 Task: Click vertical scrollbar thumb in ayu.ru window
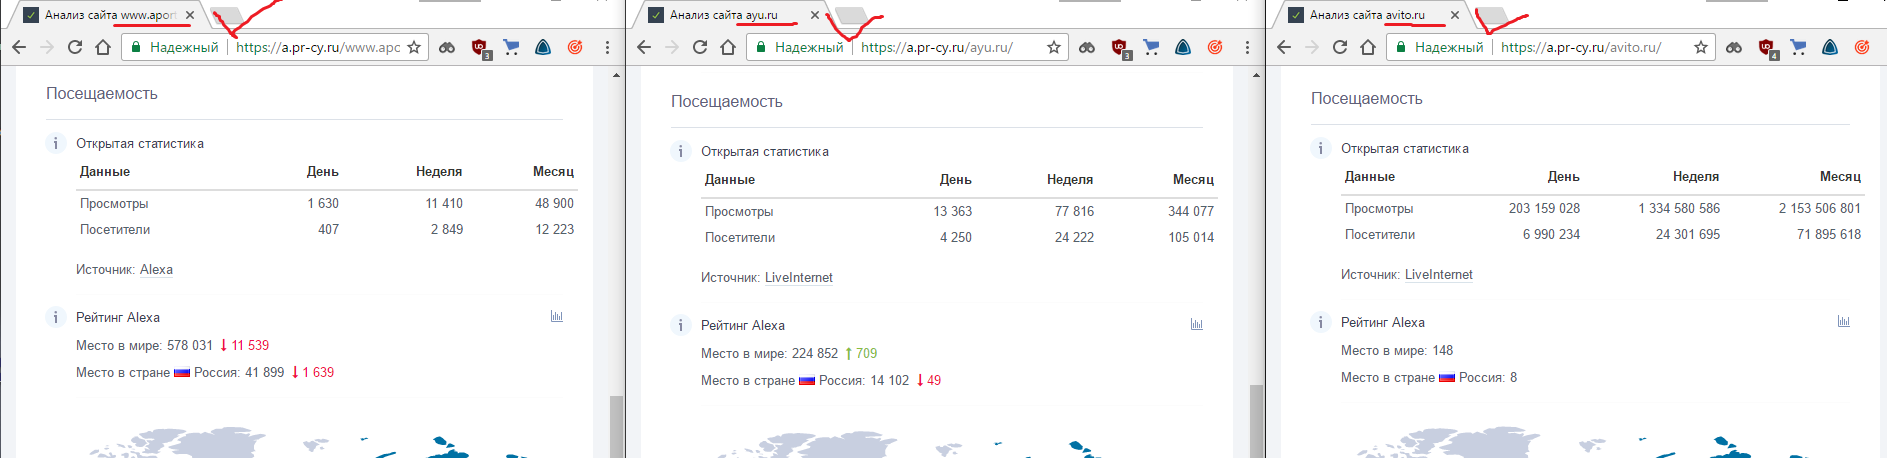coord(1257,422)
